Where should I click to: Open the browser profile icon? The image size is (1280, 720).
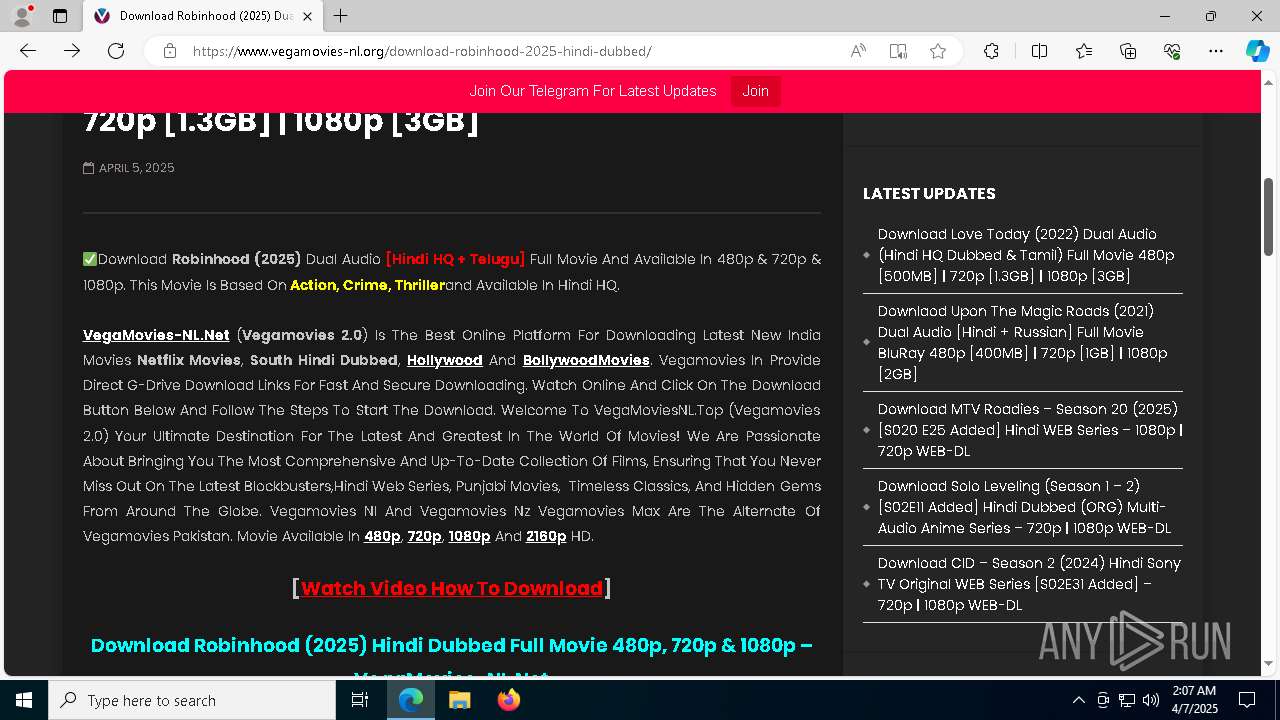tap(22, 16)
